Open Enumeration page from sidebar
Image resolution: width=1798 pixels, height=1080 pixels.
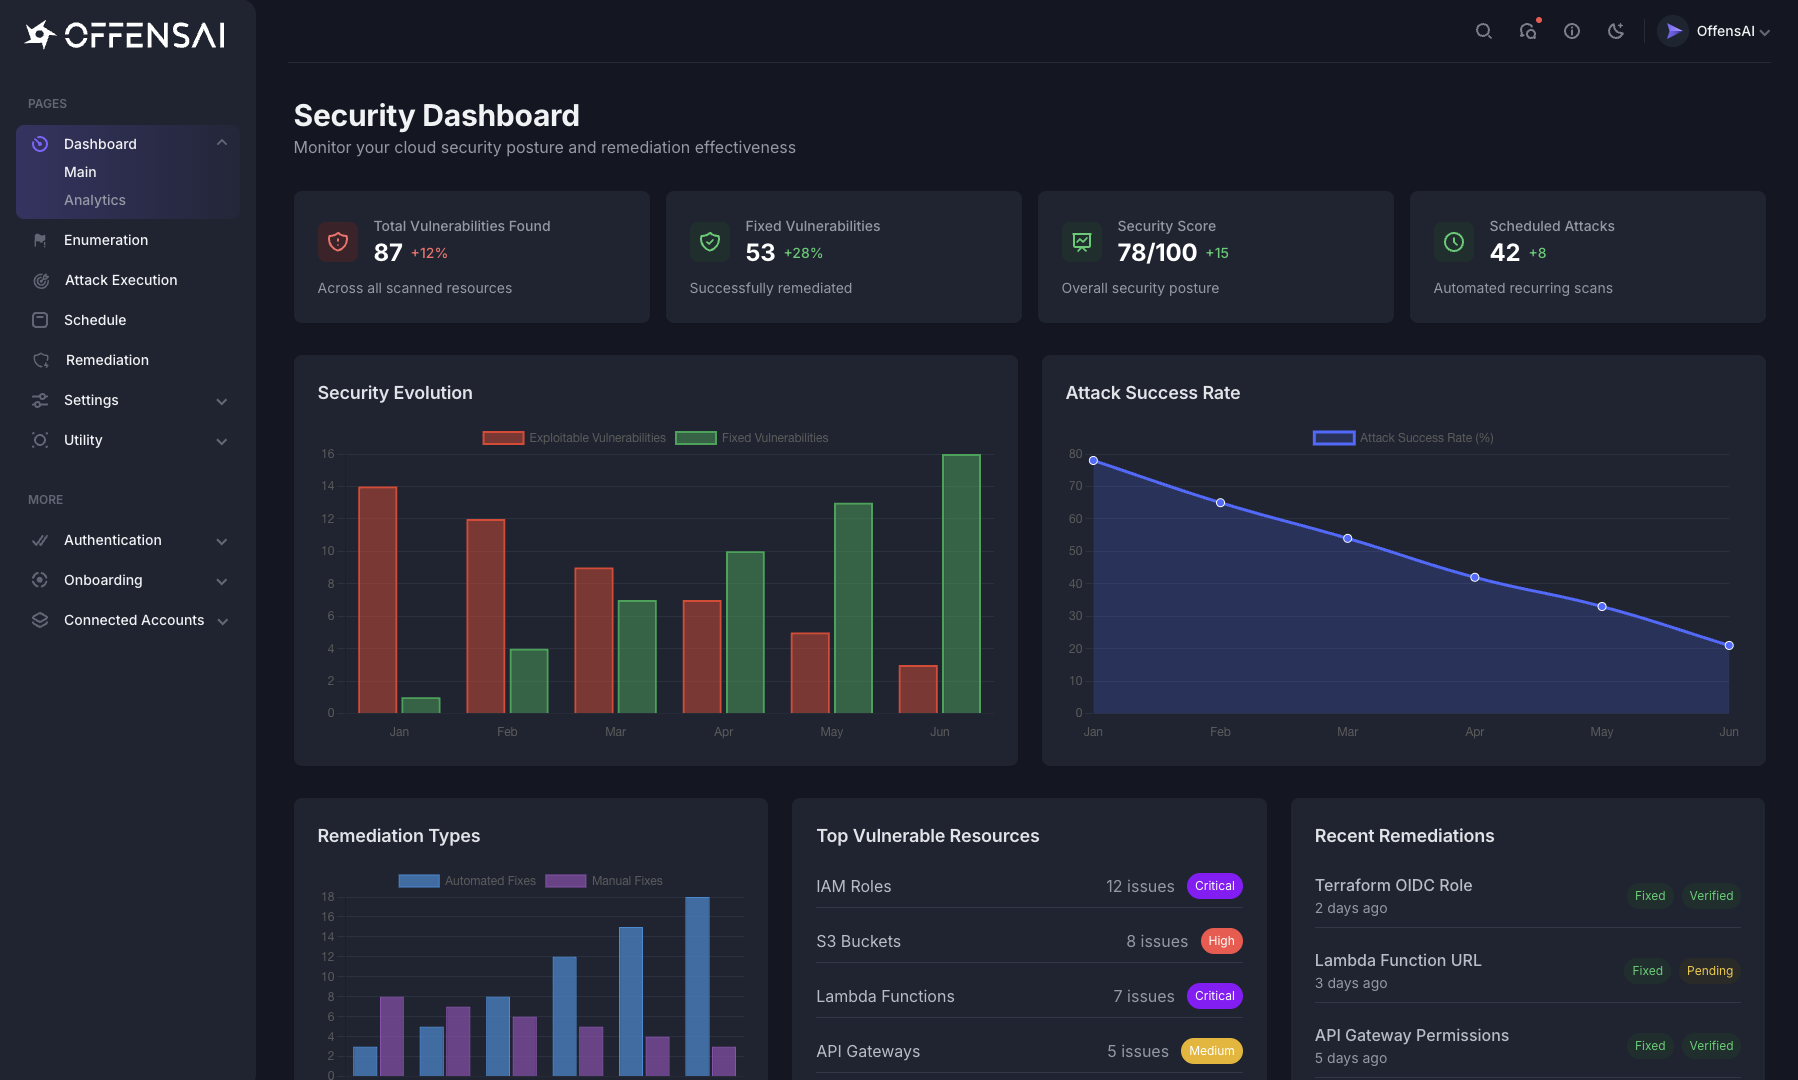(x=106, y=240)
